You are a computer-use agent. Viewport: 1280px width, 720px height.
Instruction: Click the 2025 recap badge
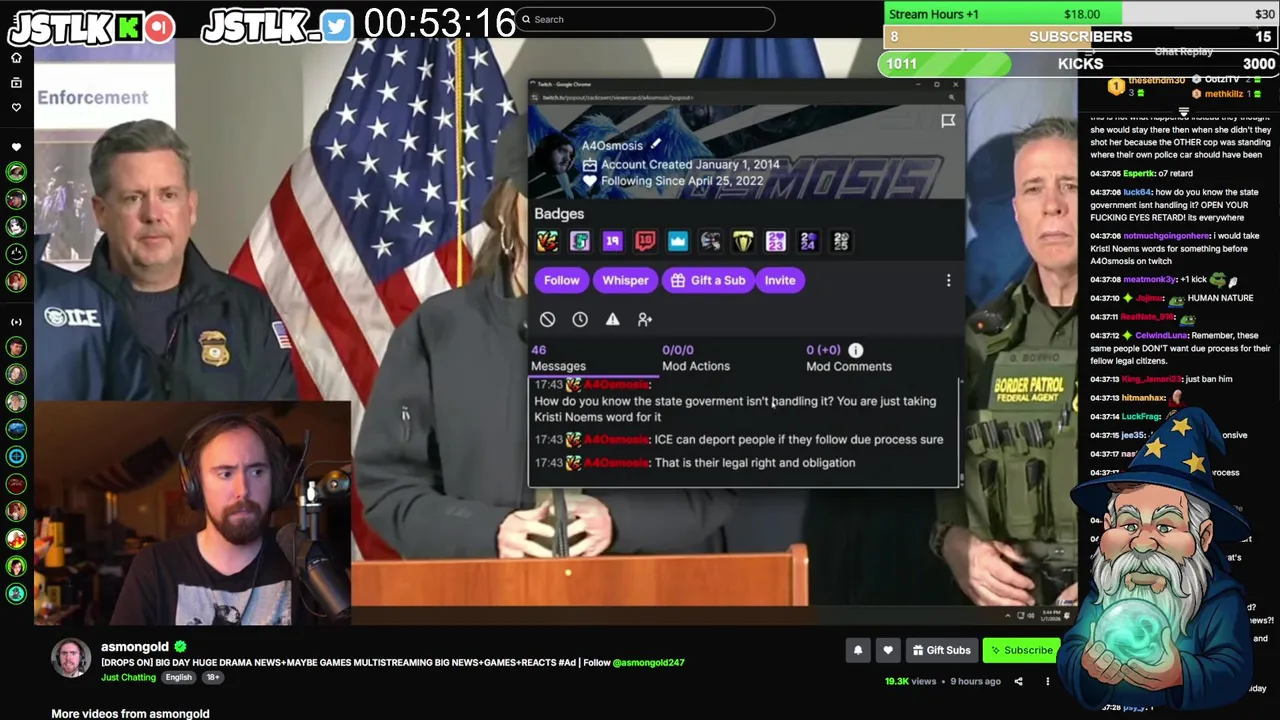(841, 241)
